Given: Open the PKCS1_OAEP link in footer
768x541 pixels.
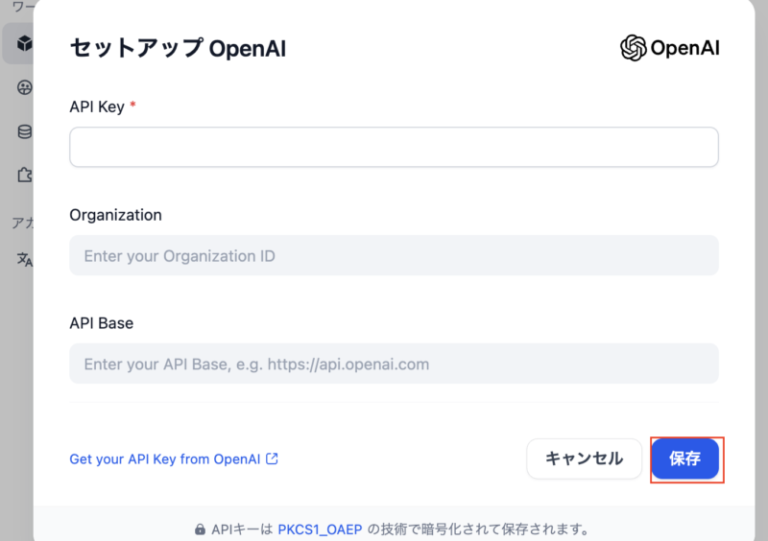Looking at the screenshot, I should 319,528.
